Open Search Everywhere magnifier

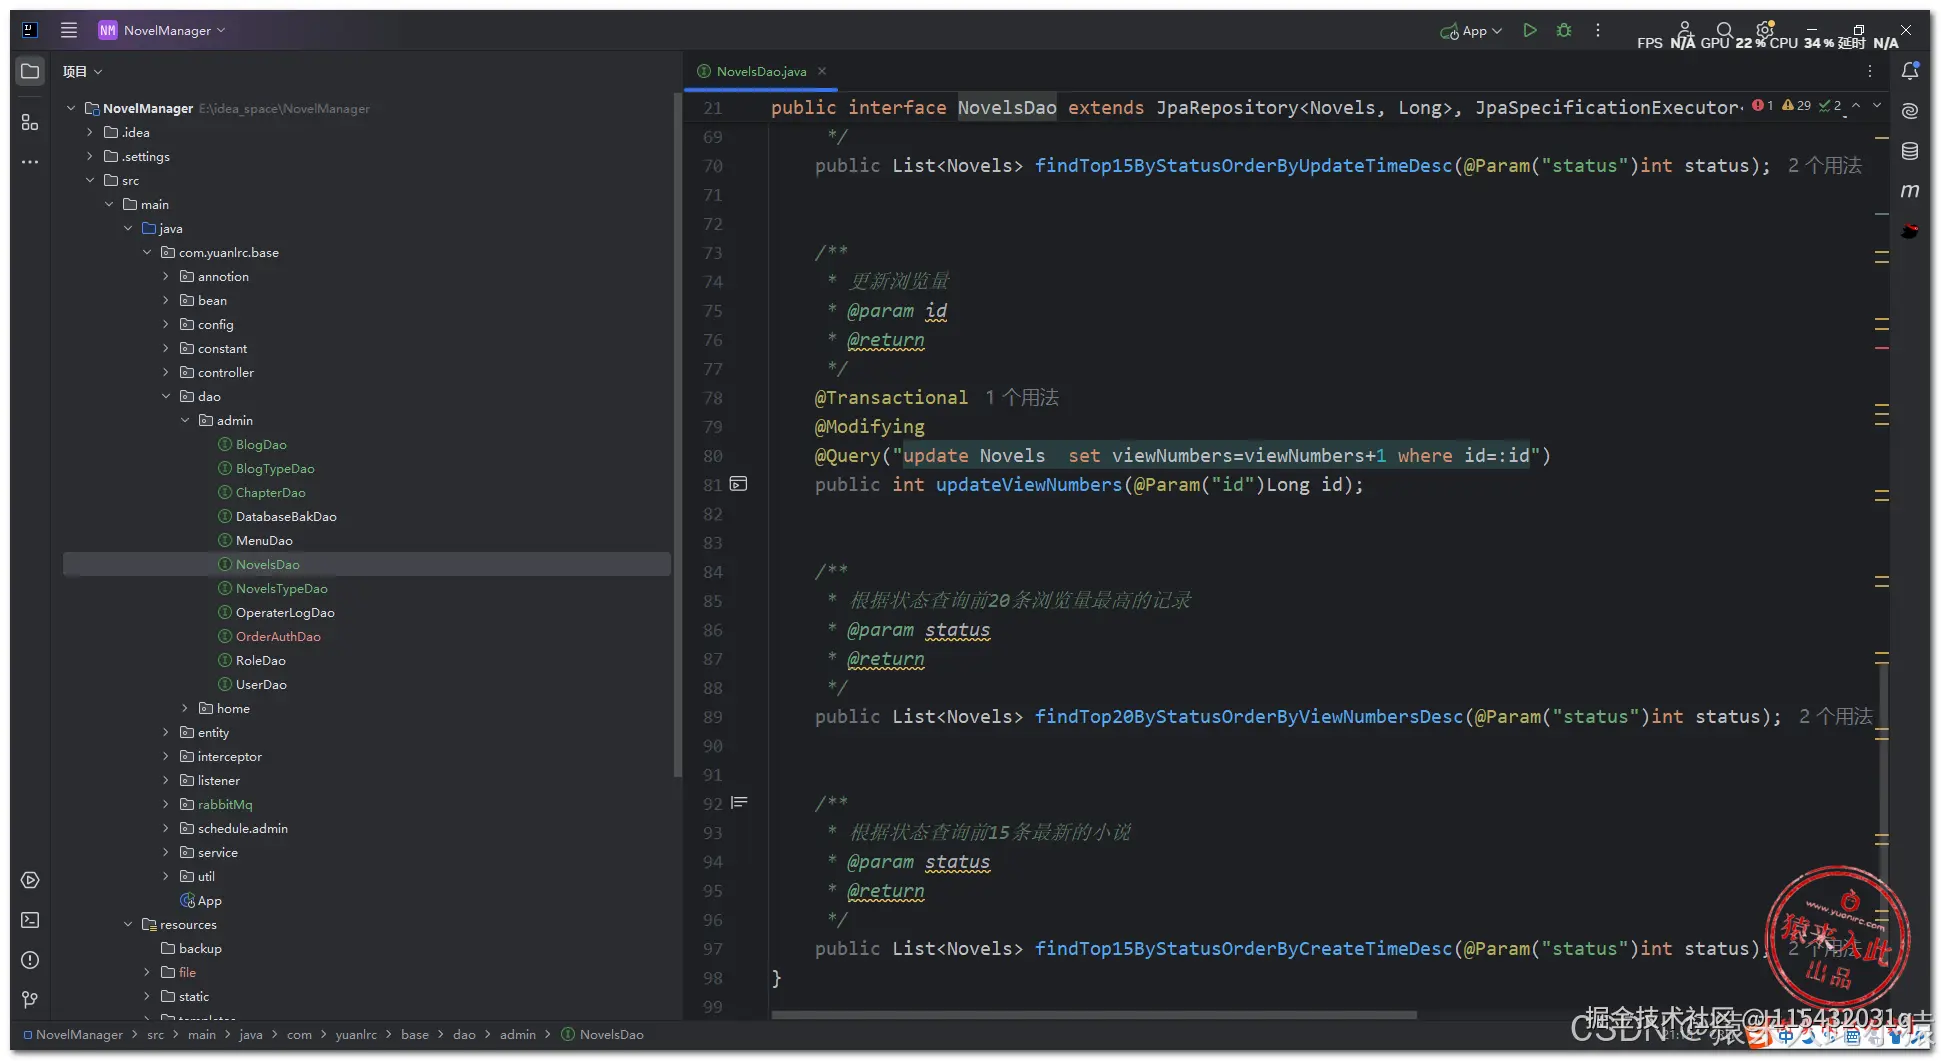[1725, 30]
